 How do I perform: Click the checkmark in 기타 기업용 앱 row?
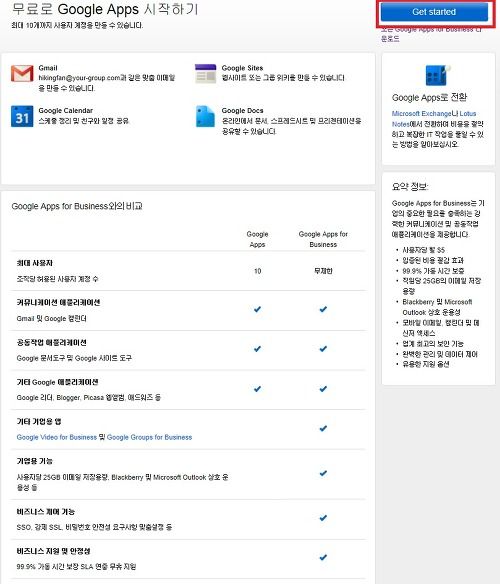point(323,428)
